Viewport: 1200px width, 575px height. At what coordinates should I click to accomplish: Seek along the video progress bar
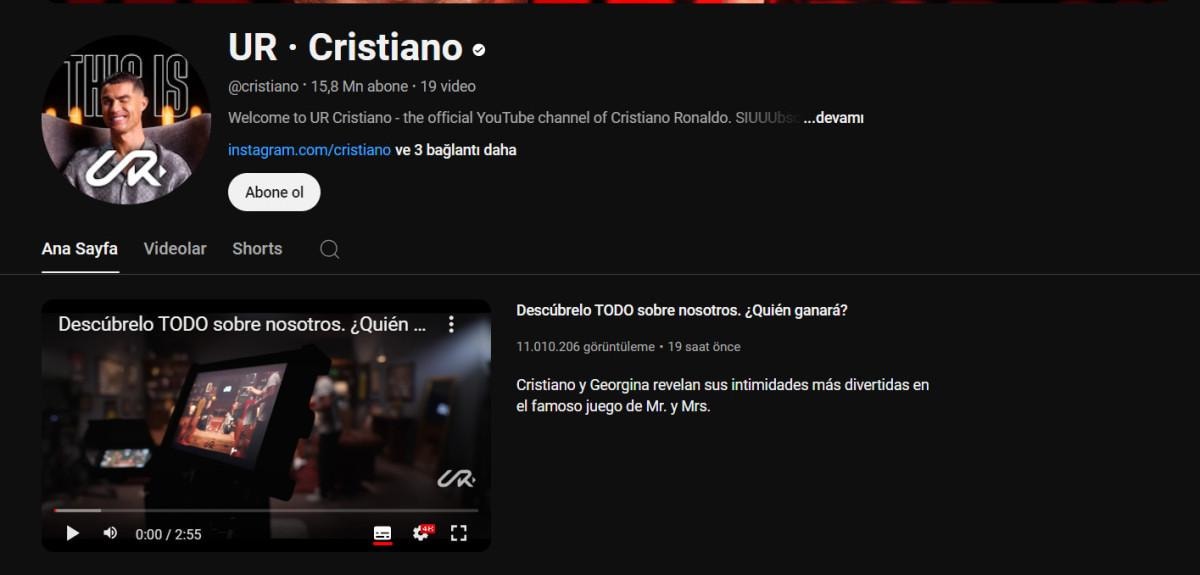click(266, 510)
